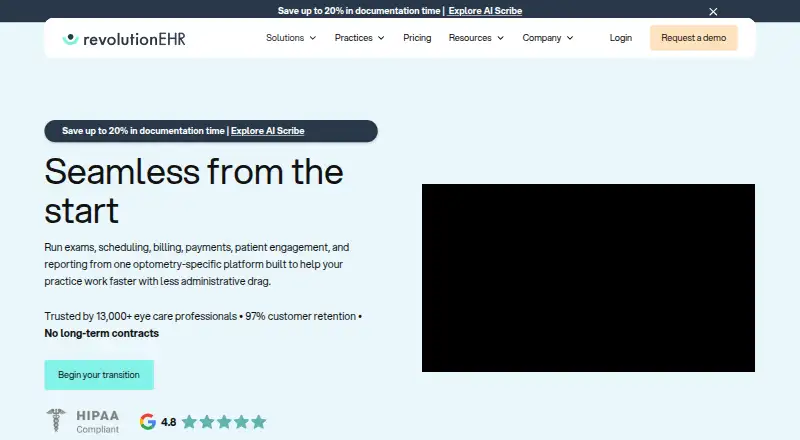Click the Request a demo button
This screenshot has height=440, width=800.
click(693, 38)
